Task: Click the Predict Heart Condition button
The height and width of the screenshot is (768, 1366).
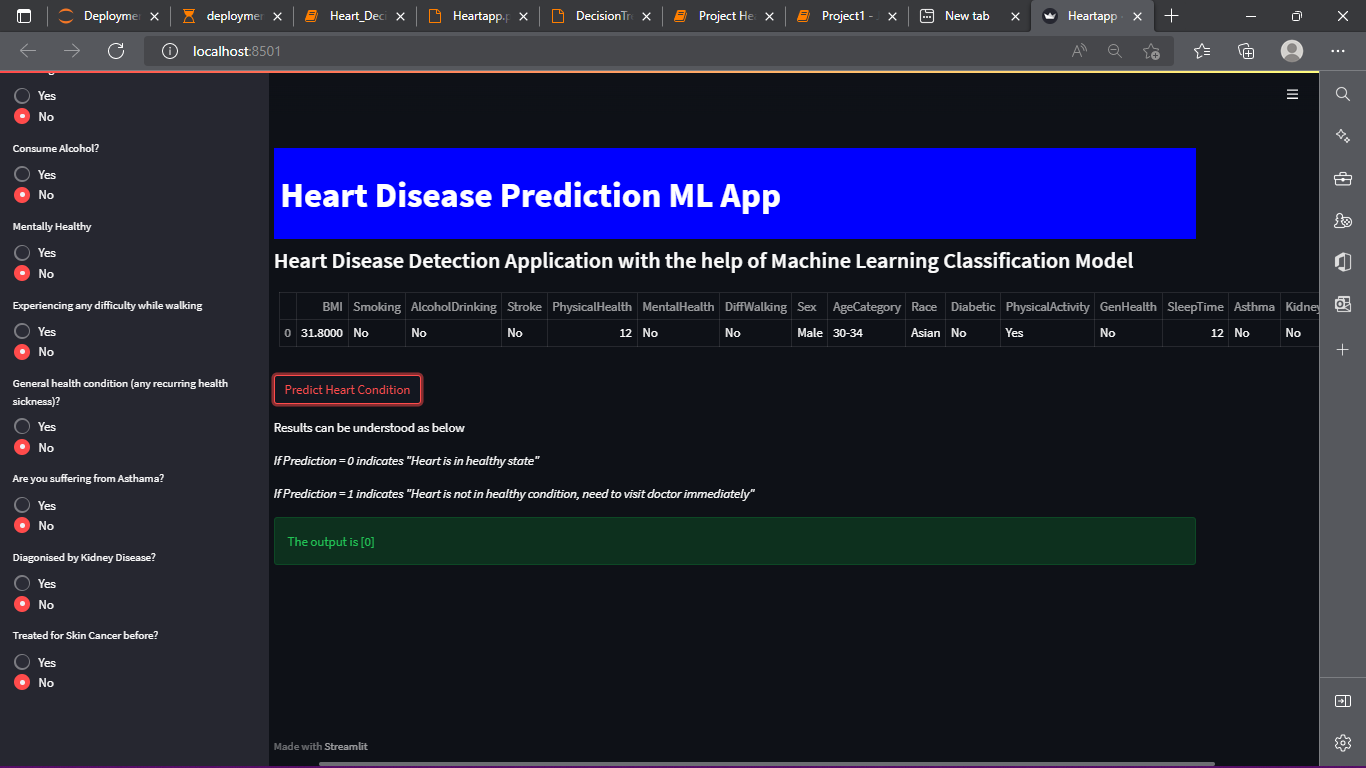Action: pyautogui.click(x=347, y=390)
